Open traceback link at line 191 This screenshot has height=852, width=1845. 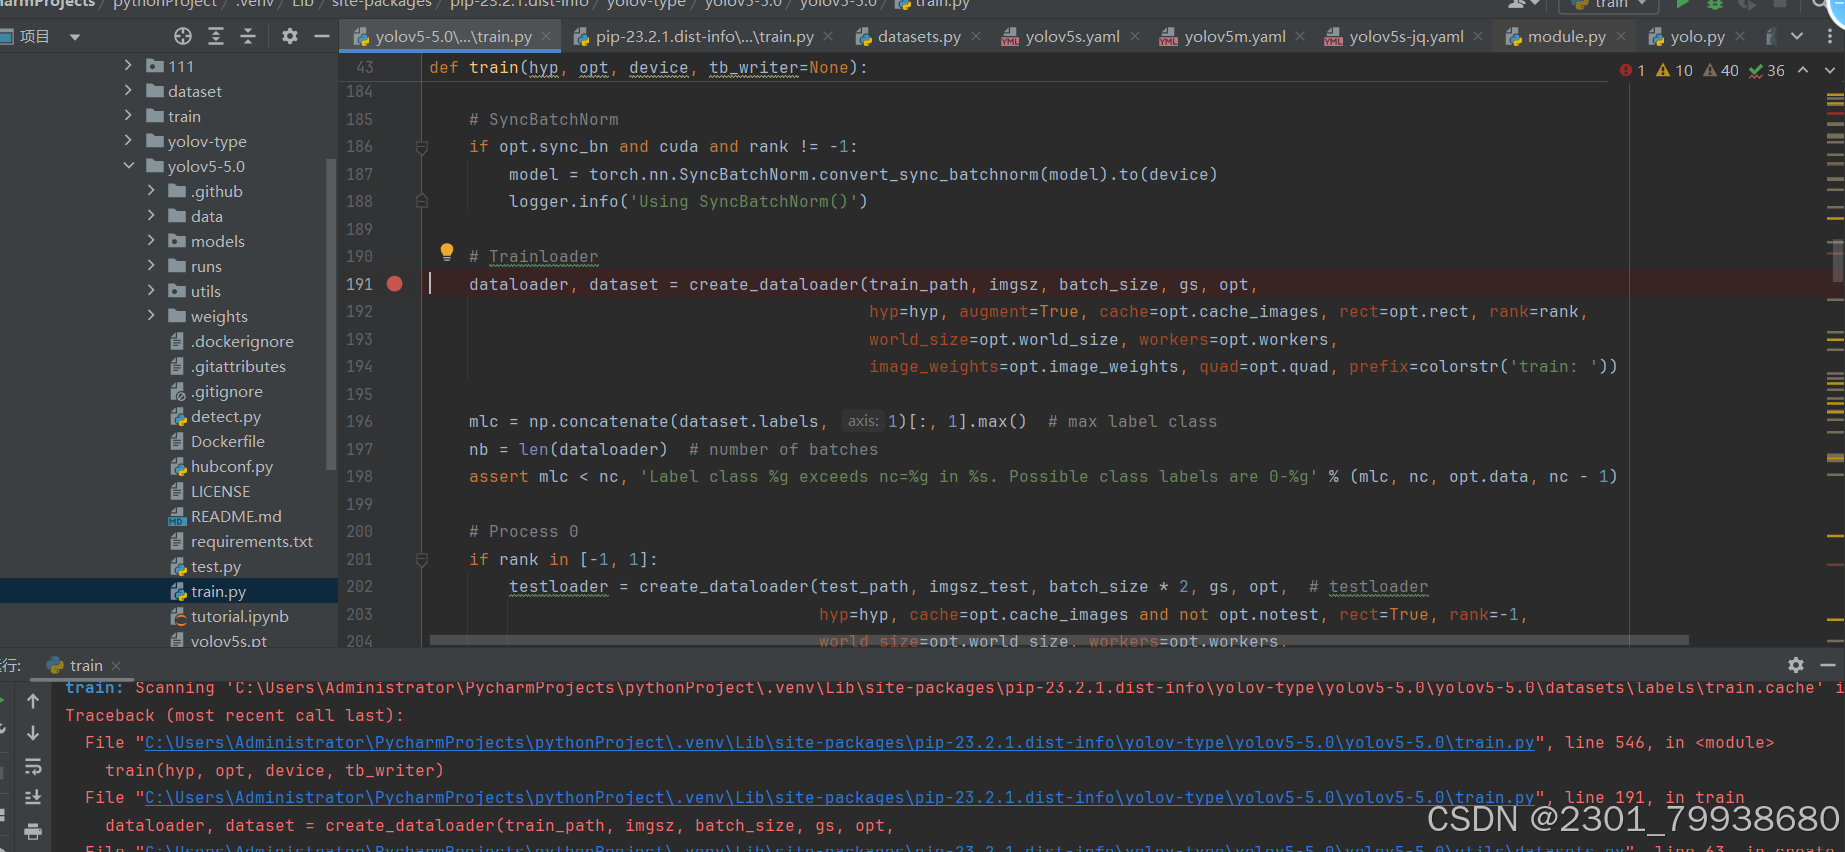click(840, 798)
